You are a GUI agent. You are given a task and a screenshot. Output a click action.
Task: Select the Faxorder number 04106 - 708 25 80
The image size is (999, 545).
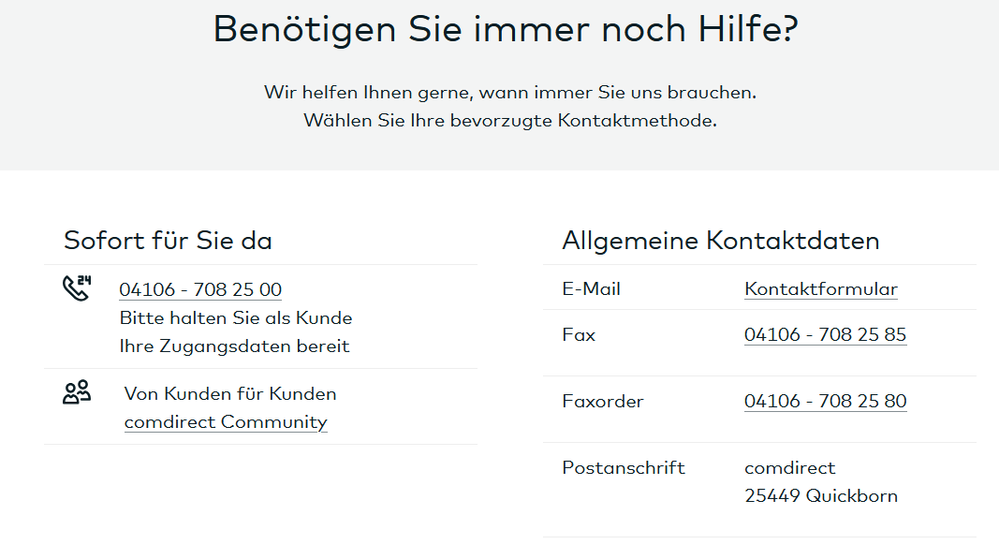(825, 402)
